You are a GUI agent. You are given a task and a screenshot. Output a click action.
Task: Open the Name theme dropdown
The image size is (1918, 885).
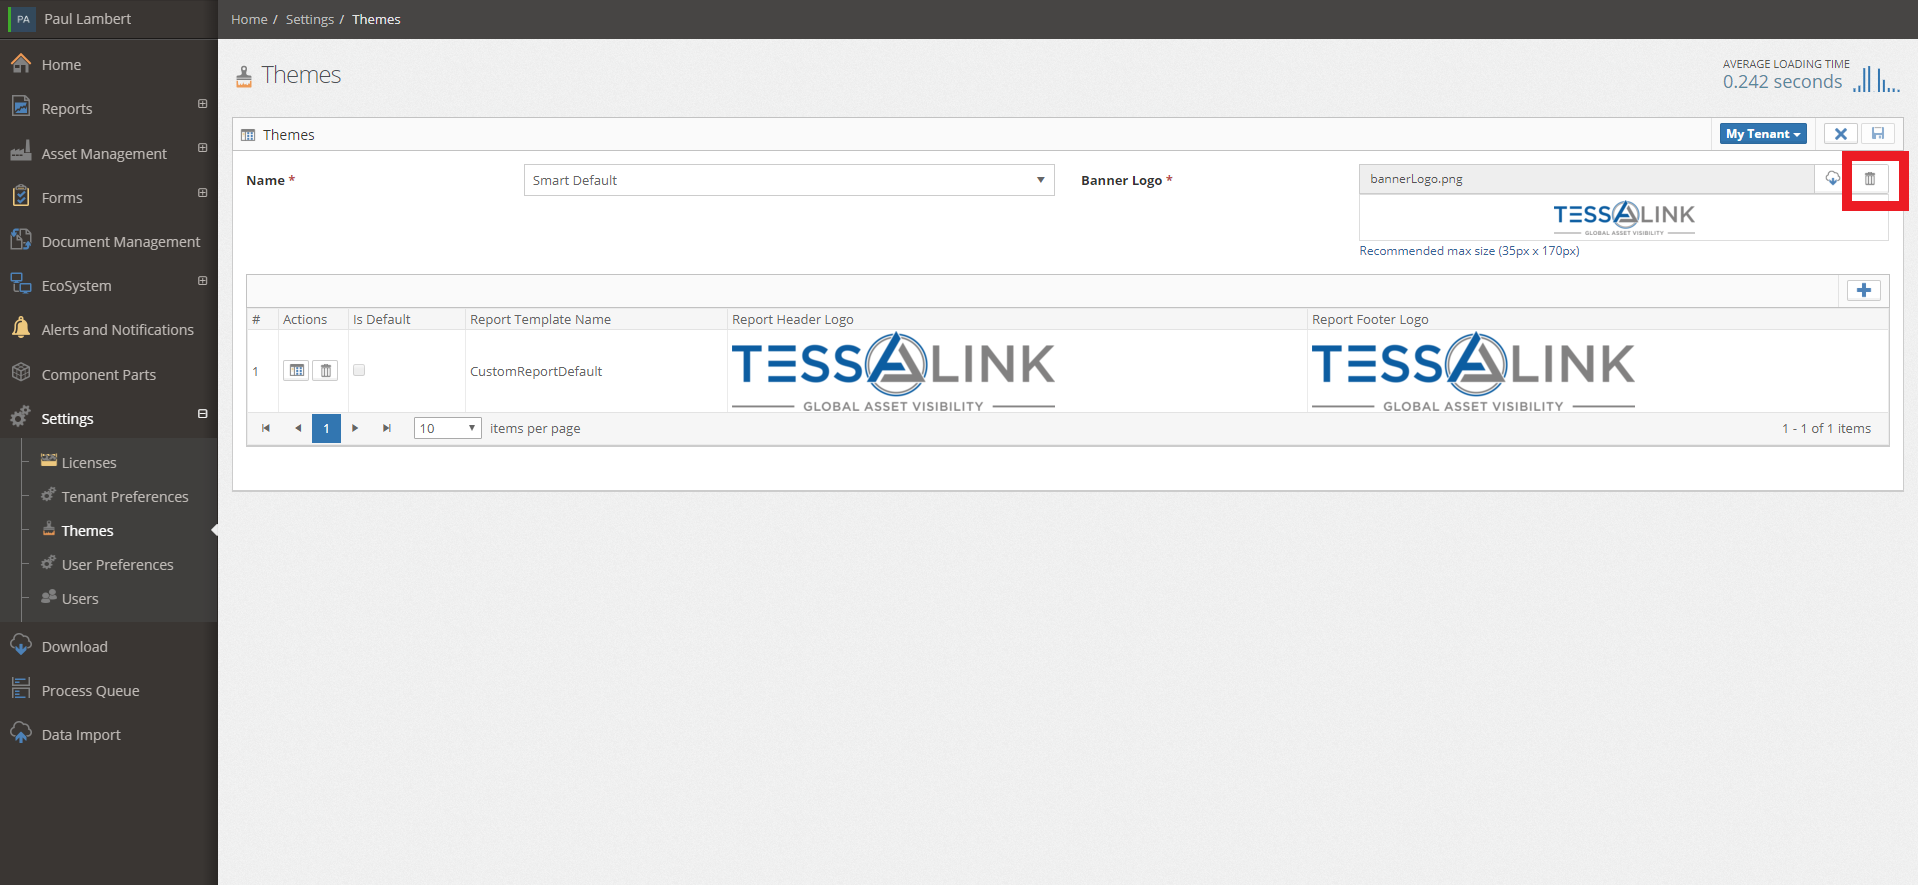(x=789, y=180)
